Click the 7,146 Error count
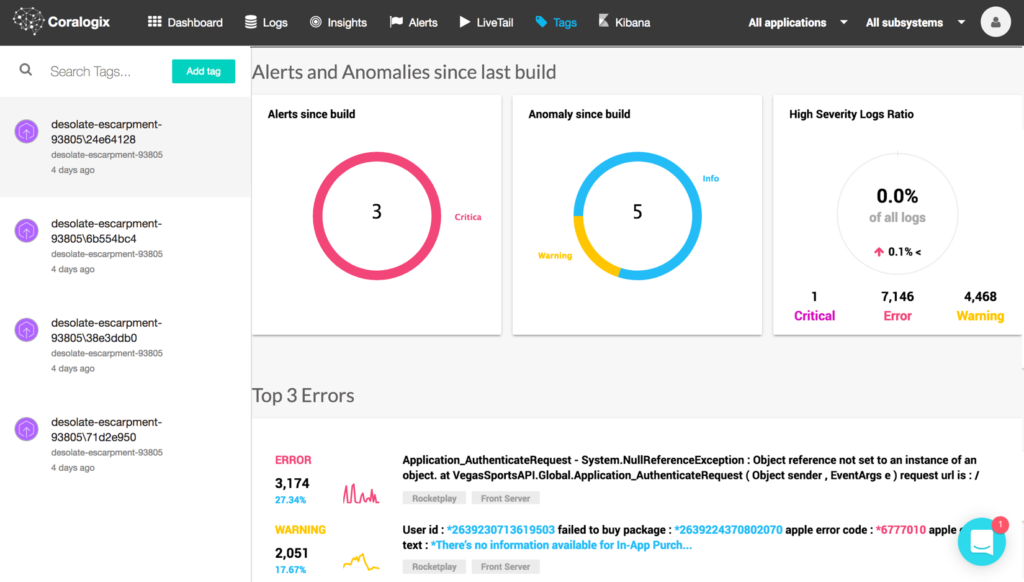 (x=897, y=297)
